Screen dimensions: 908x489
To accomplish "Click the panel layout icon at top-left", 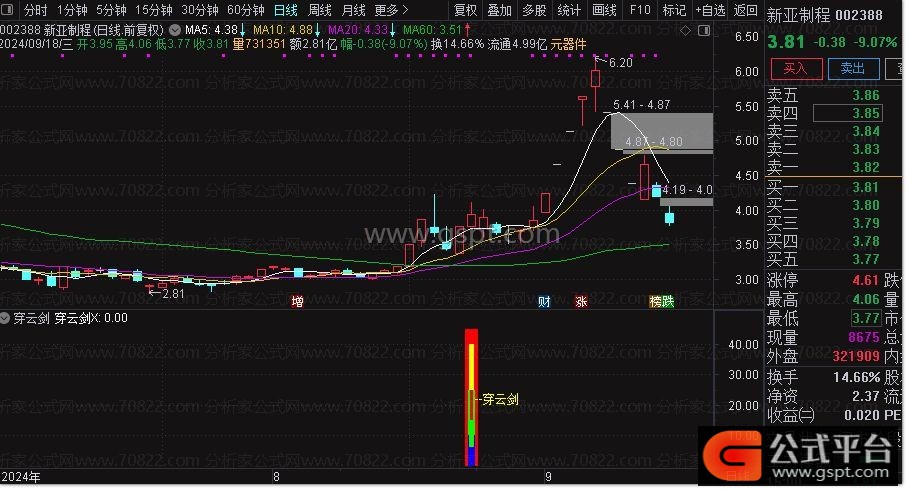I will coord(8,10).
